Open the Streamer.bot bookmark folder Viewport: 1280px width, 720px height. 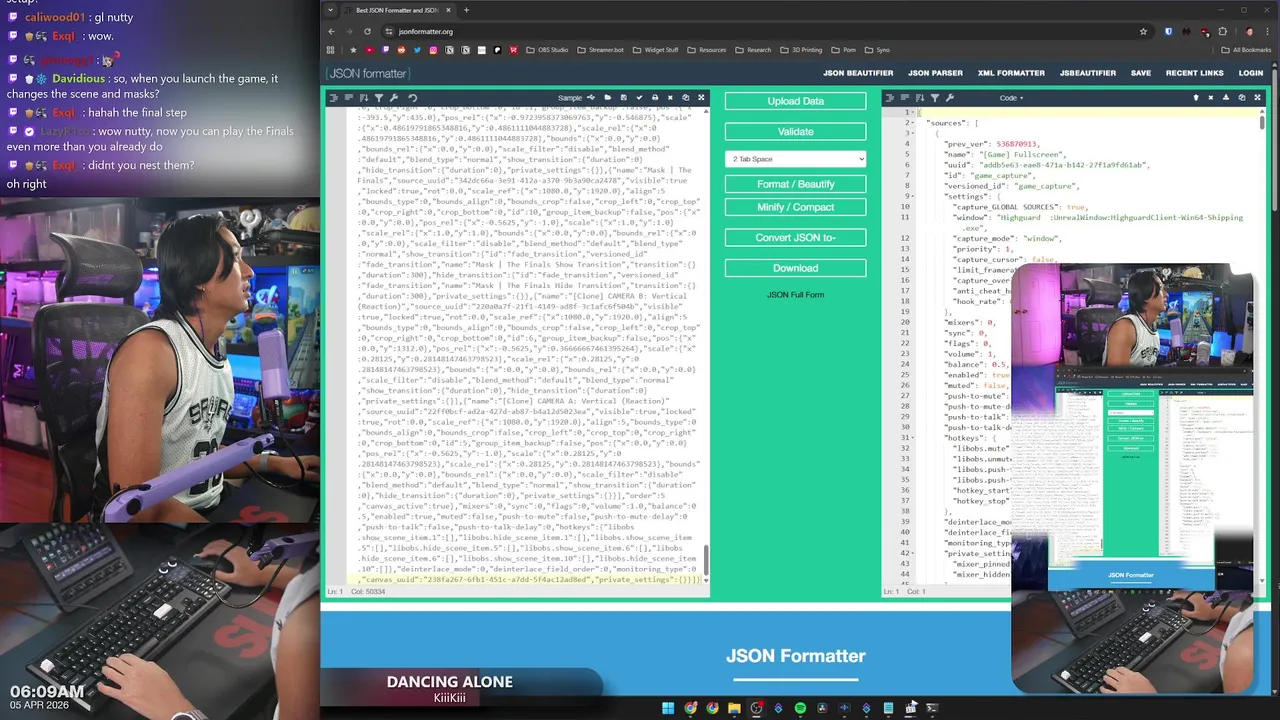point(600,50)
